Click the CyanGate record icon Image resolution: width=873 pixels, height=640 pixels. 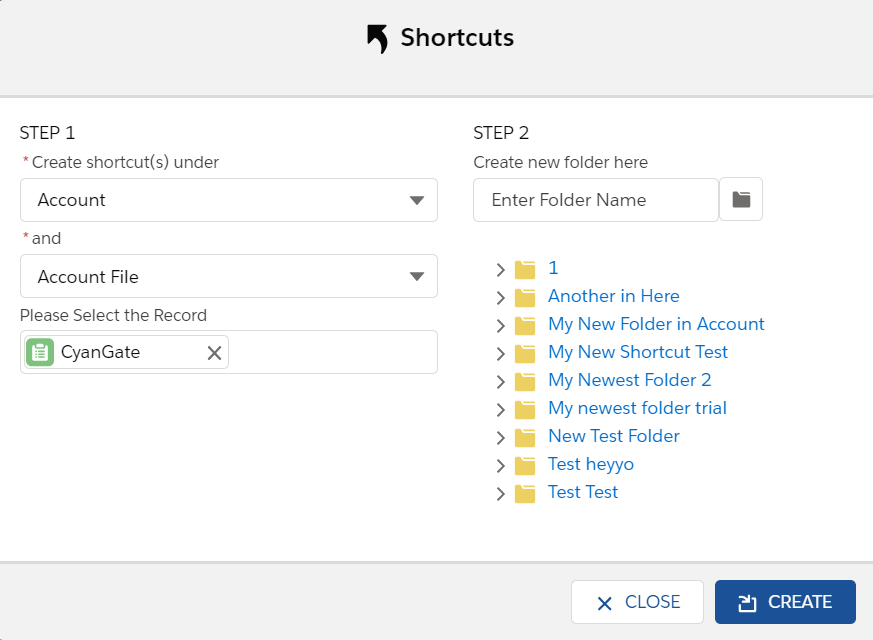point(40,352)
